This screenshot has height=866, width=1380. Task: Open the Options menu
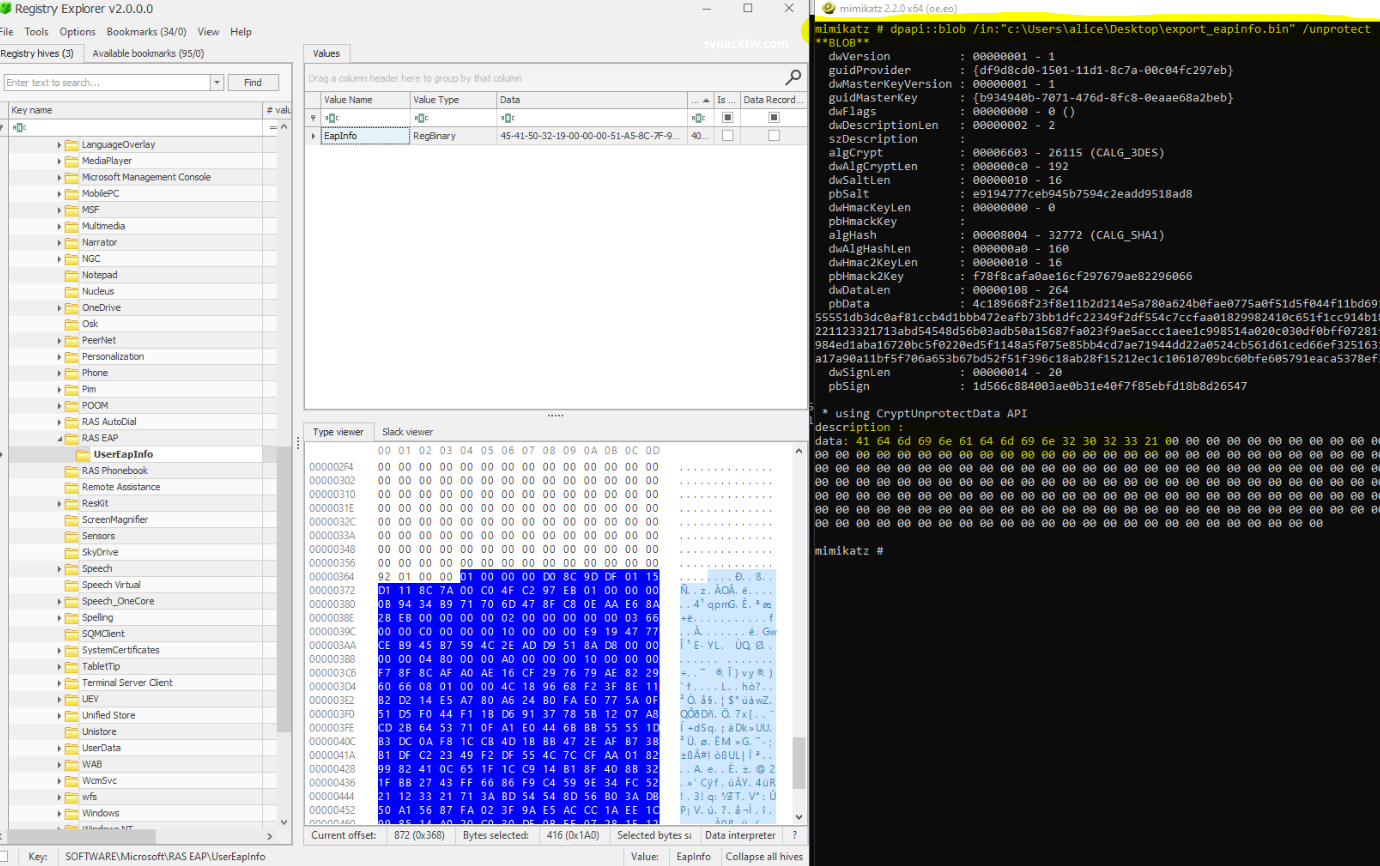[78, 32]
